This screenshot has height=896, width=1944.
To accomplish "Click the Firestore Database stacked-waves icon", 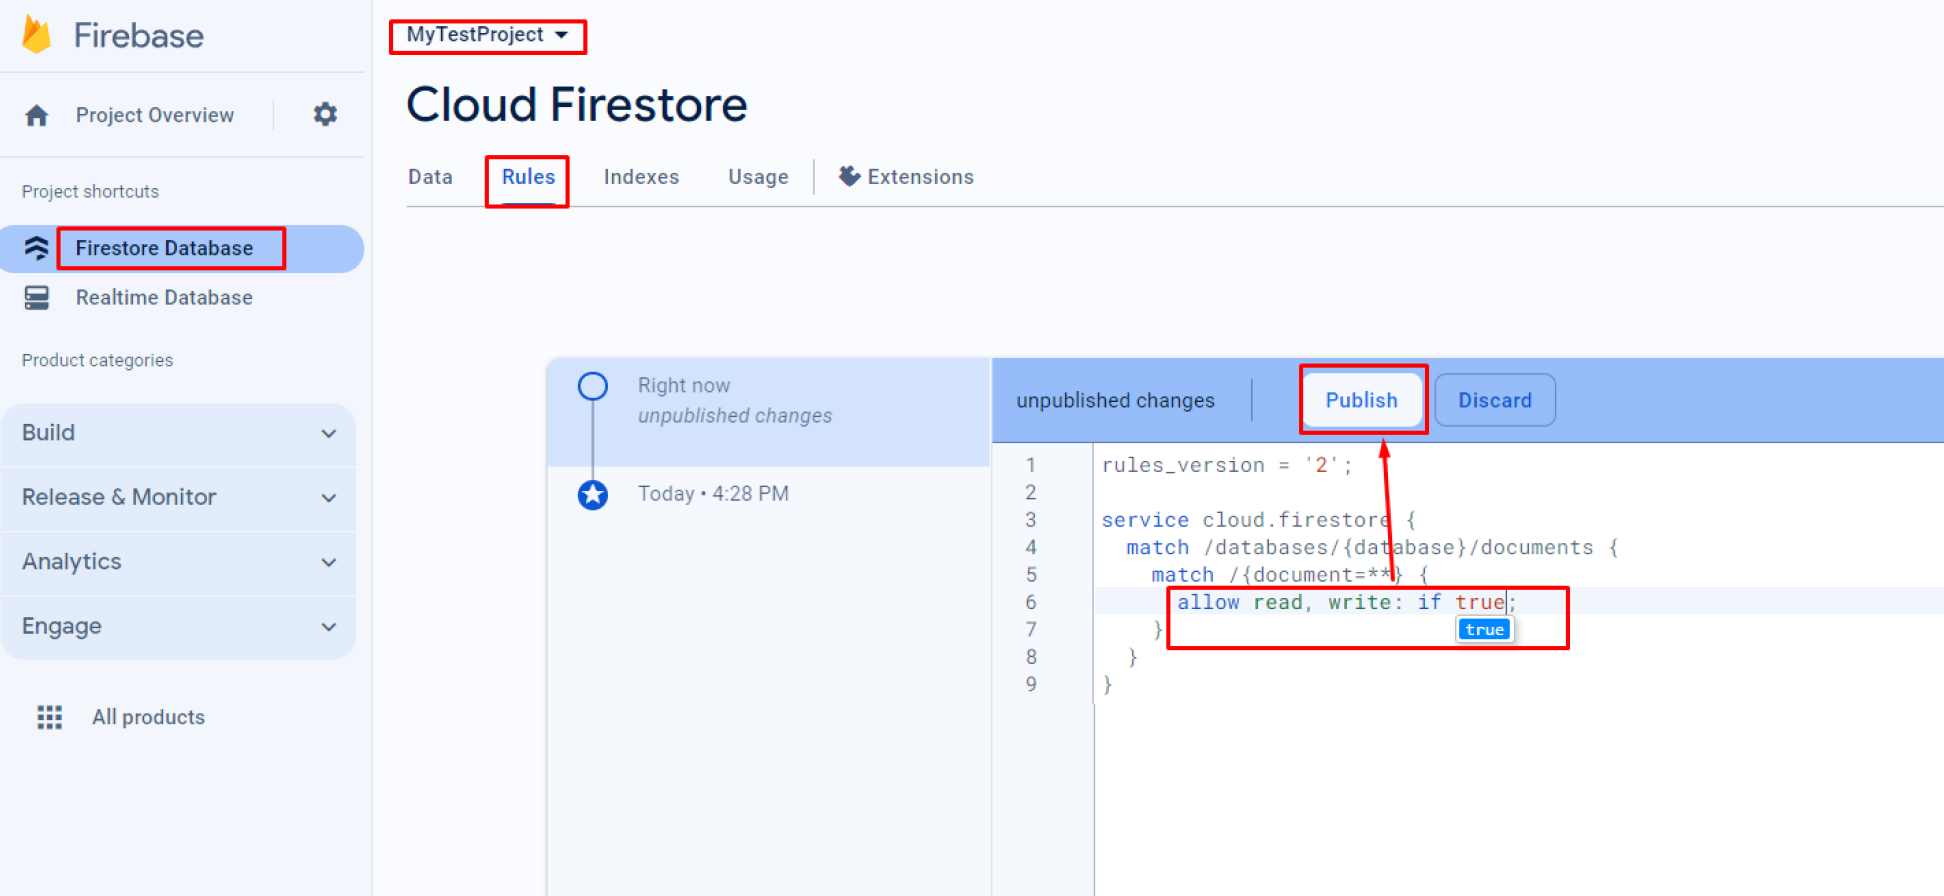I will [37, 248].
